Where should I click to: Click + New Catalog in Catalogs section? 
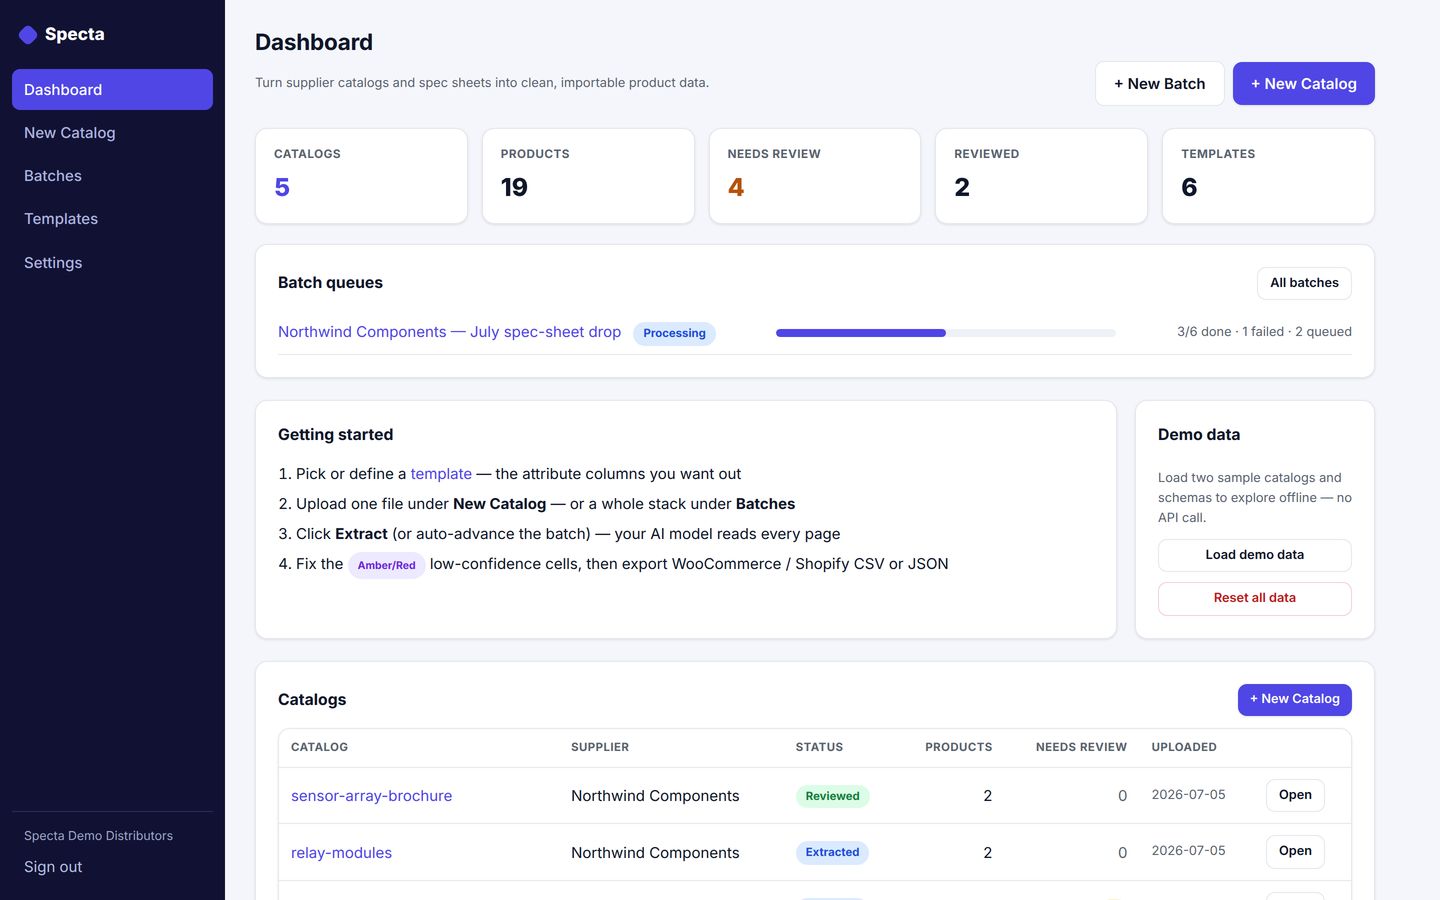coord(1294,699)
